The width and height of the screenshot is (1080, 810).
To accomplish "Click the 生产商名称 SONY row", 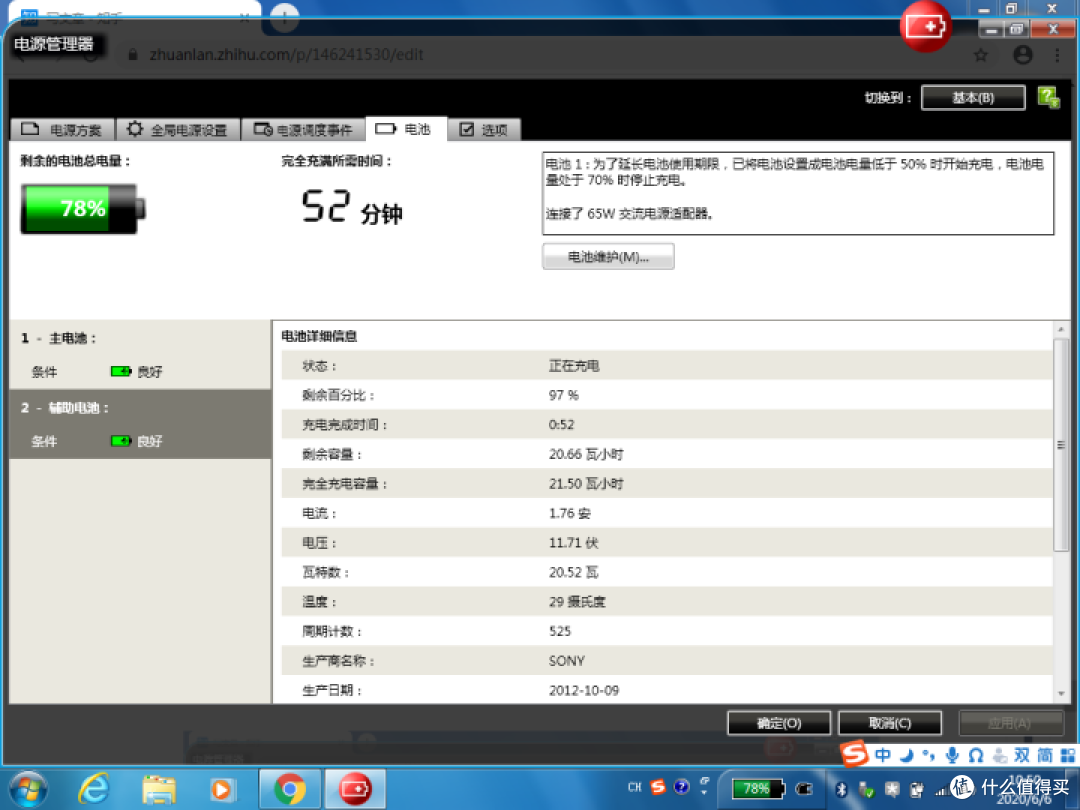I will coord(666,661).
